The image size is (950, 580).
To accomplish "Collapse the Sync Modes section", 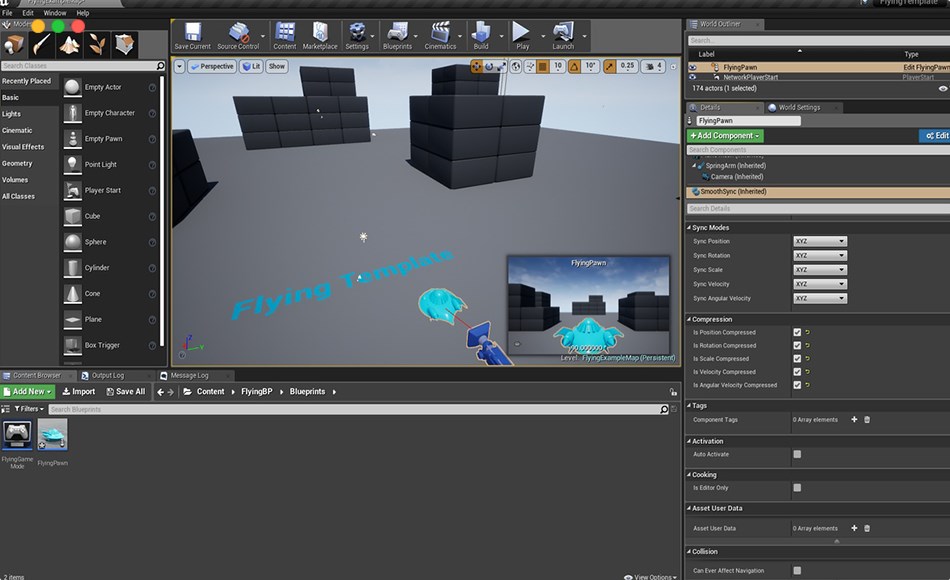I will pyautogui.click(x=689, y=227).
